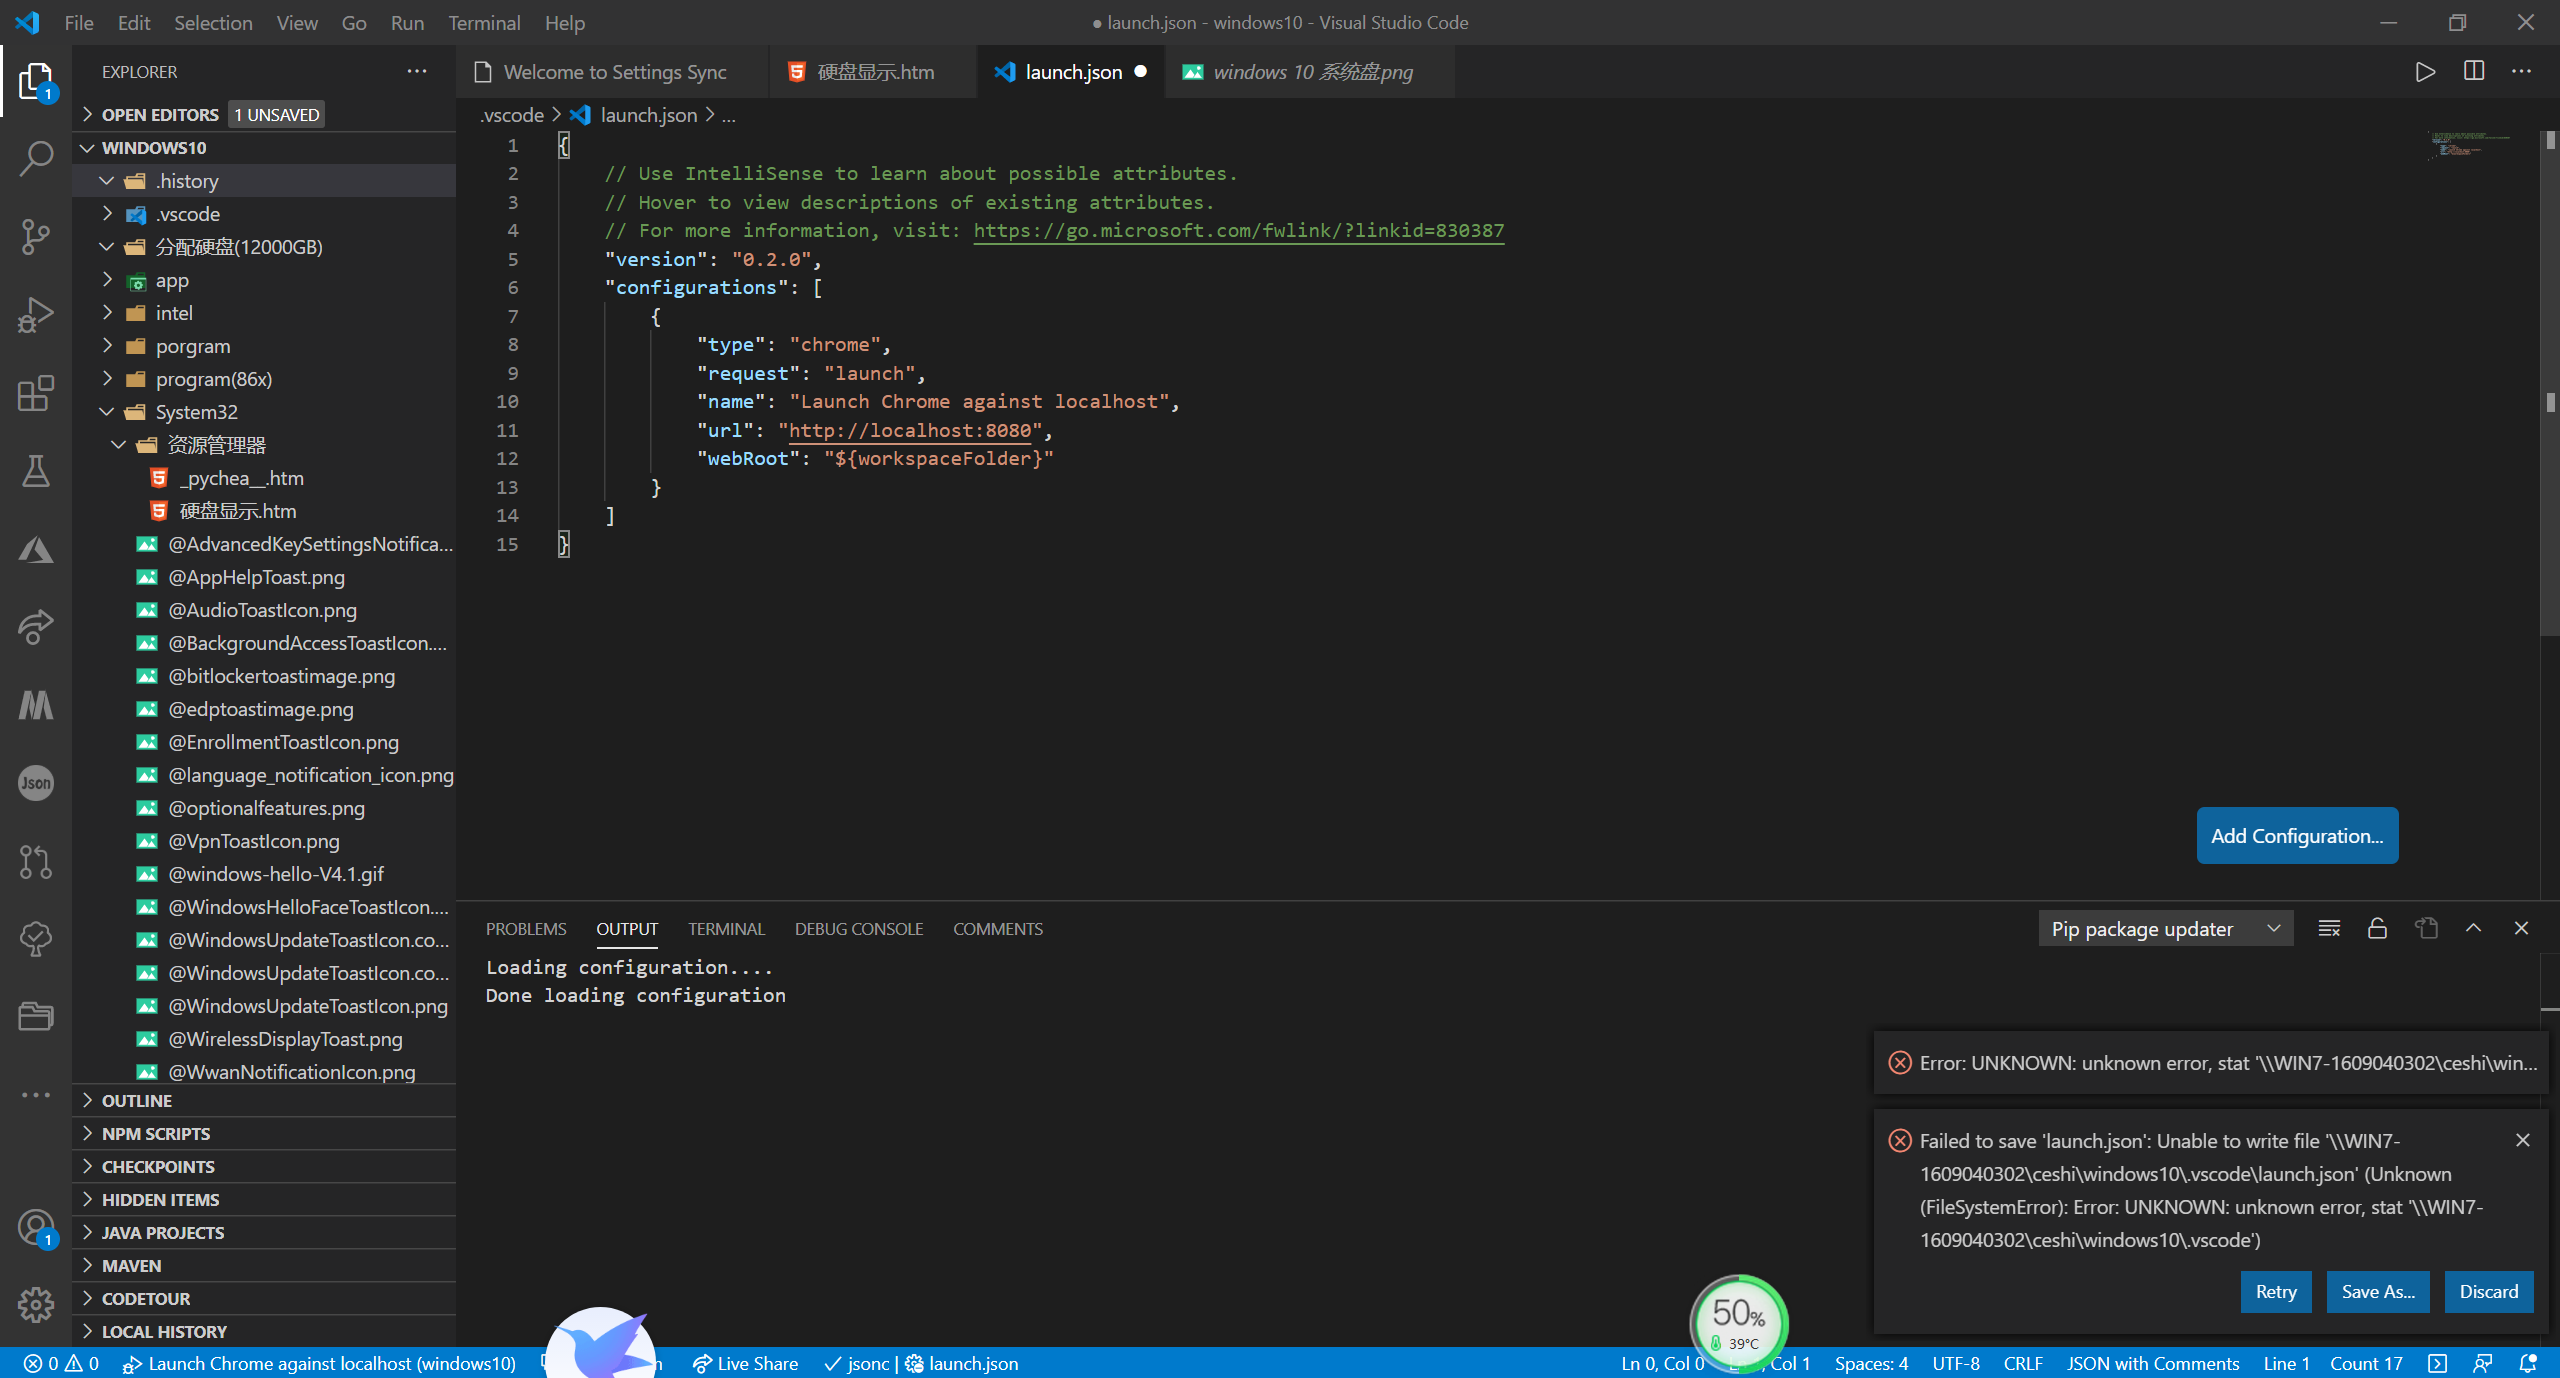Expand the .vscode folder
The height and width of the screenshot is (1378, 2560).
tap(264, 214)
